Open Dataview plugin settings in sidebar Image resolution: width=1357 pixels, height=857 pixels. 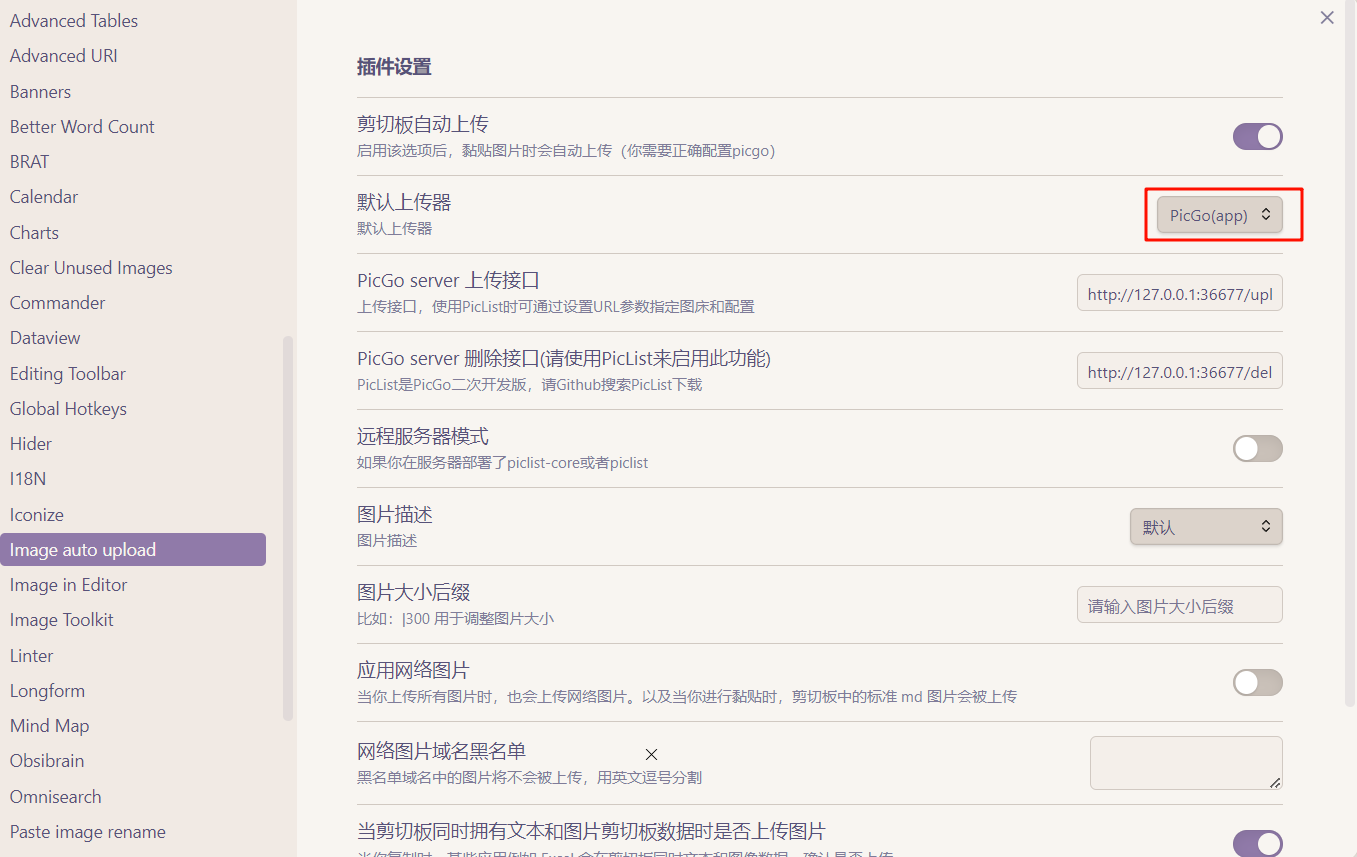(x=45, y=338)
